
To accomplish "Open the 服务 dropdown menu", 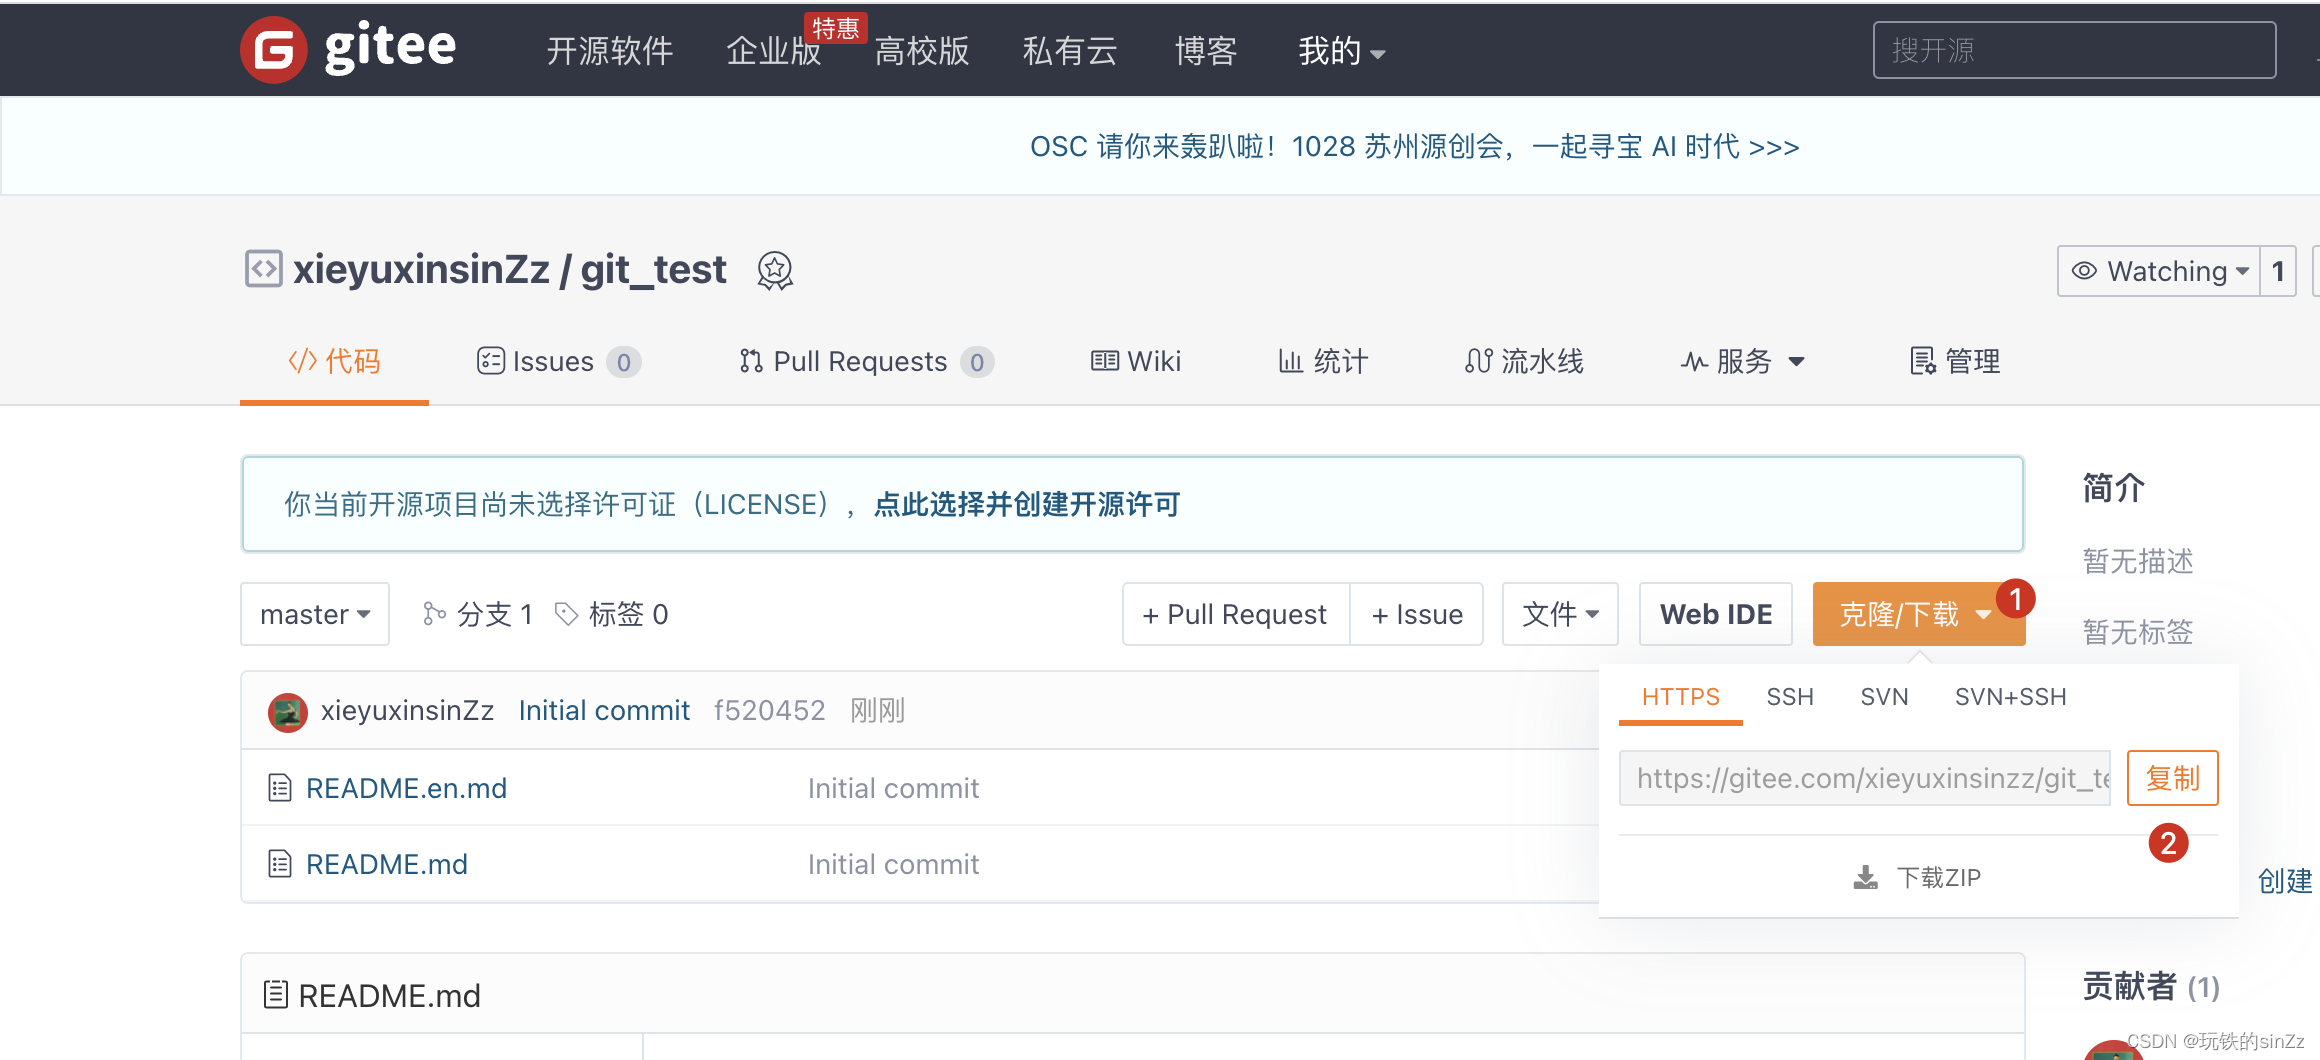I will pyautogui.click(x=1742, y=361).
